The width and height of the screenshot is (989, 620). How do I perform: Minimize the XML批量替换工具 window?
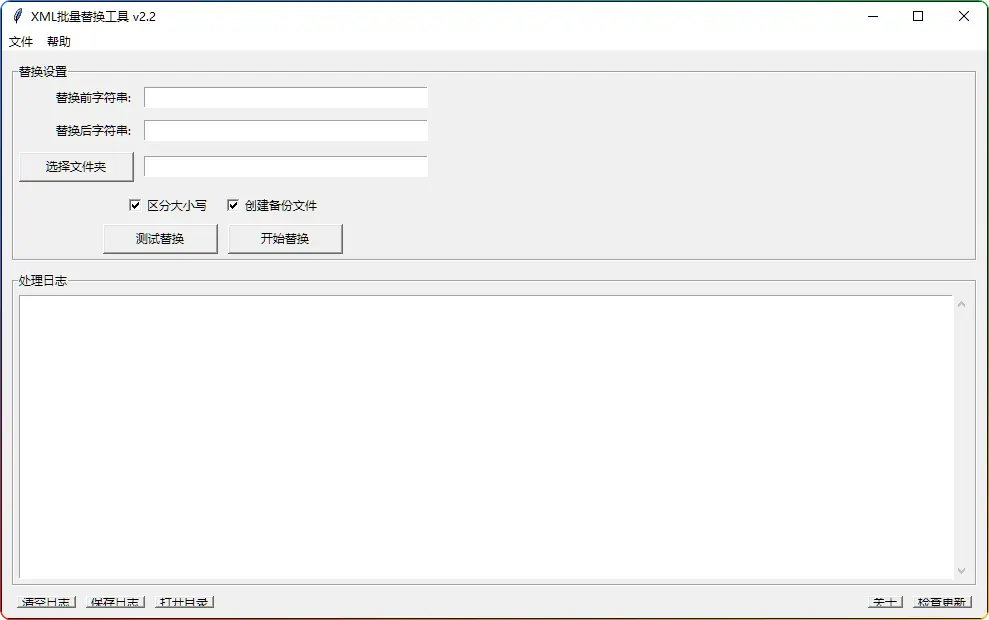coord(873,16)
